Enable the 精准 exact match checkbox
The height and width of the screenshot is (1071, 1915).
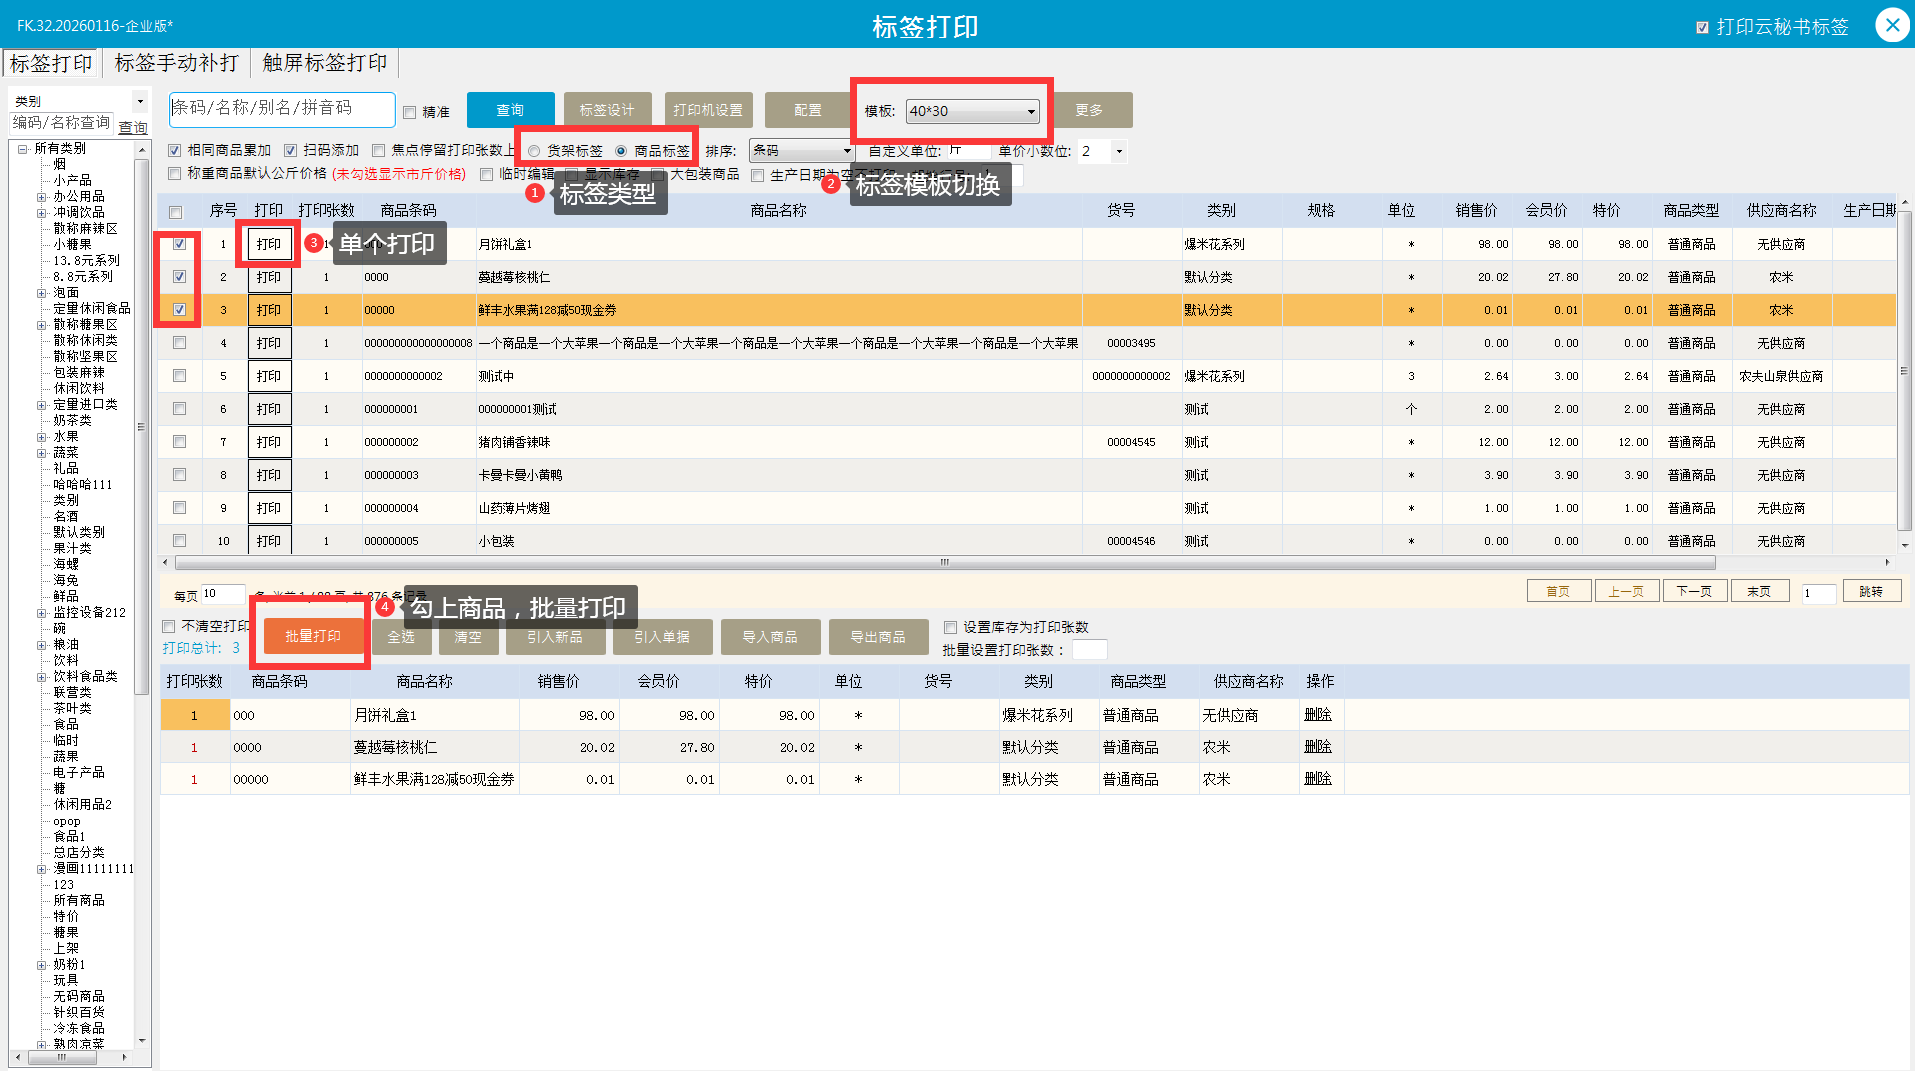pos(410,112)
